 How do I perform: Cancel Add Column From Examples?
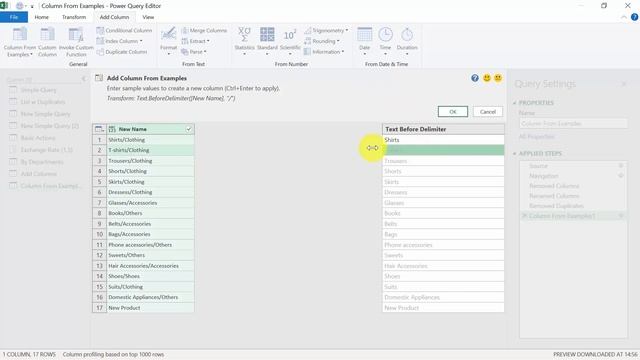coord(488,112)
